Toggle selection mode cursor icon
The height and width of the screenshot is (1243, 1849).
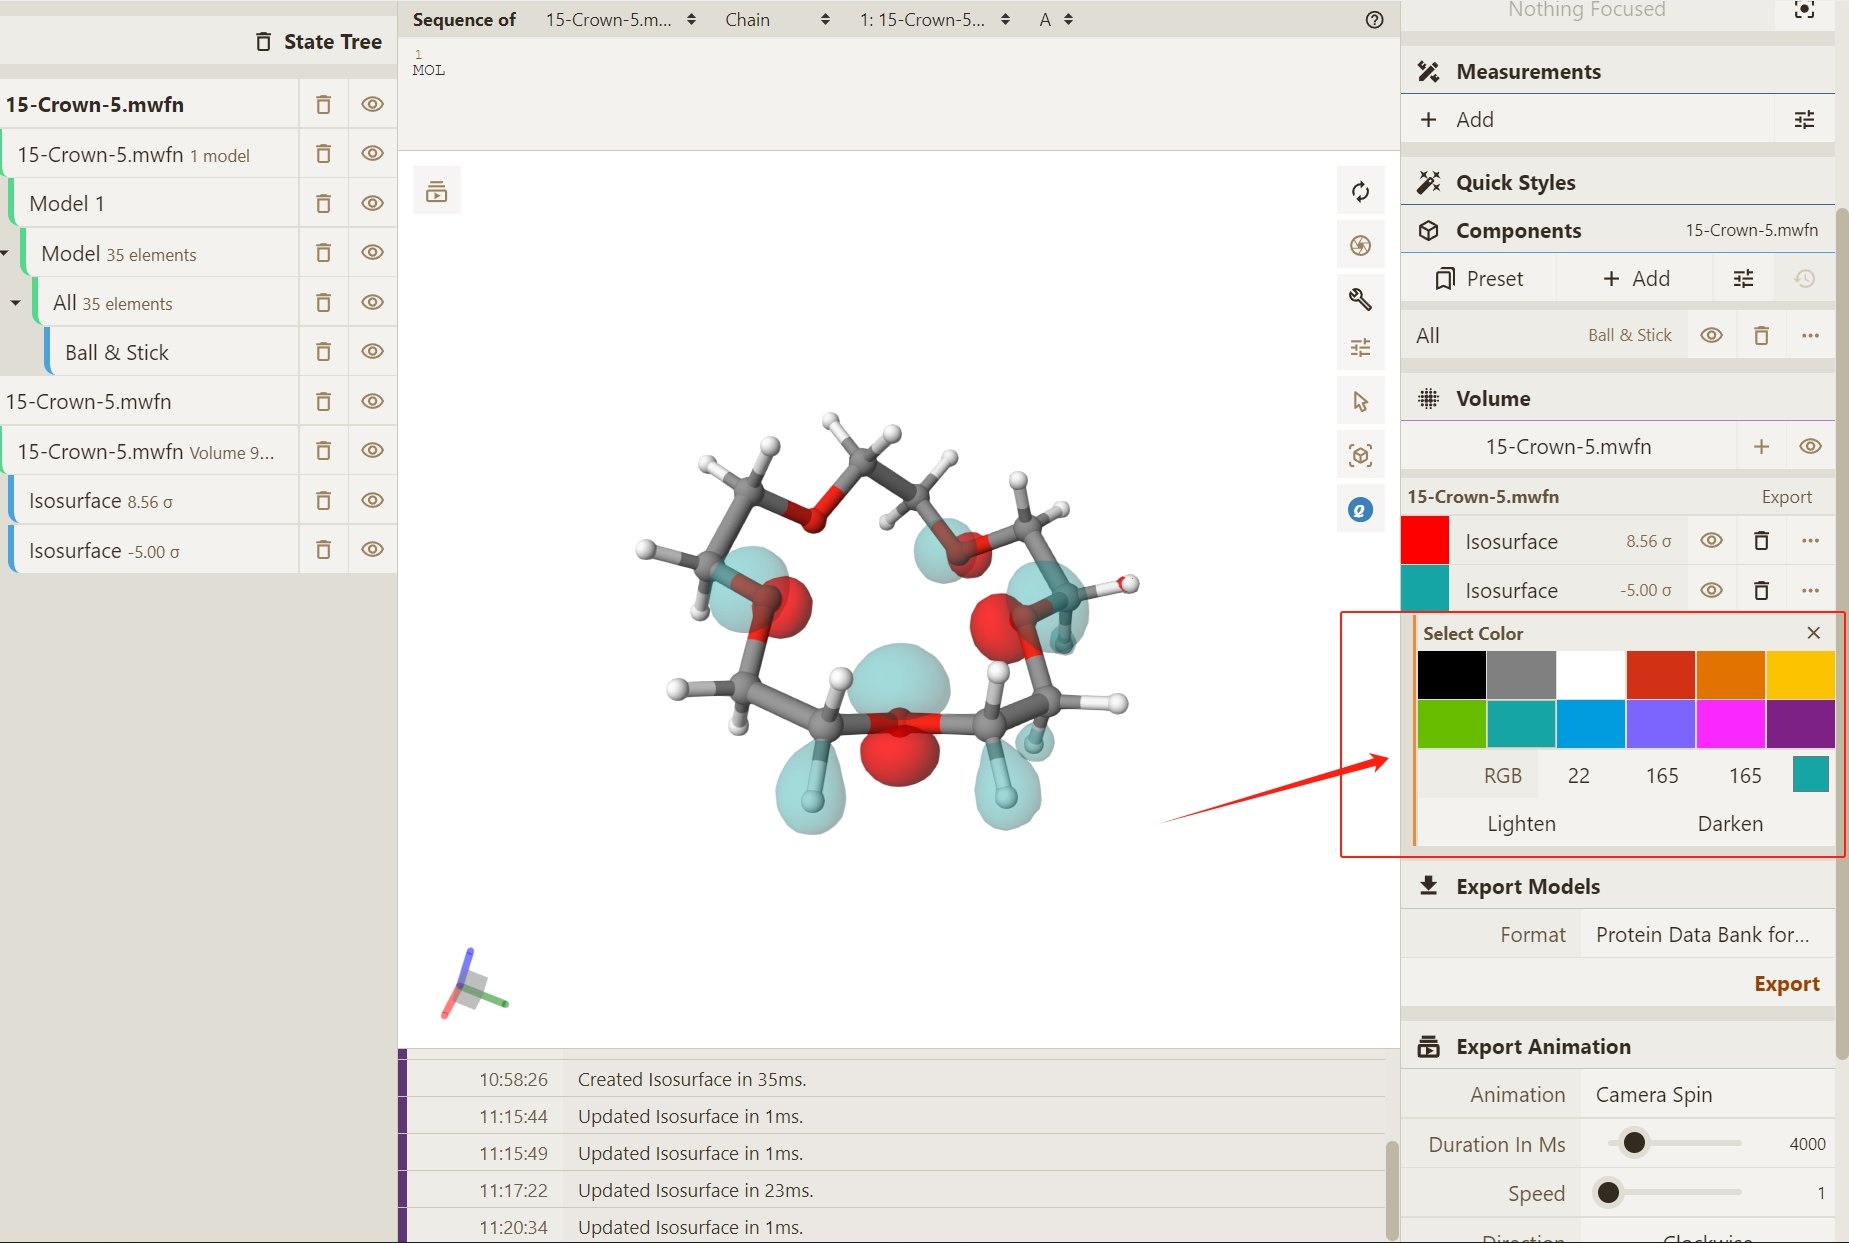coord(1360,402)
